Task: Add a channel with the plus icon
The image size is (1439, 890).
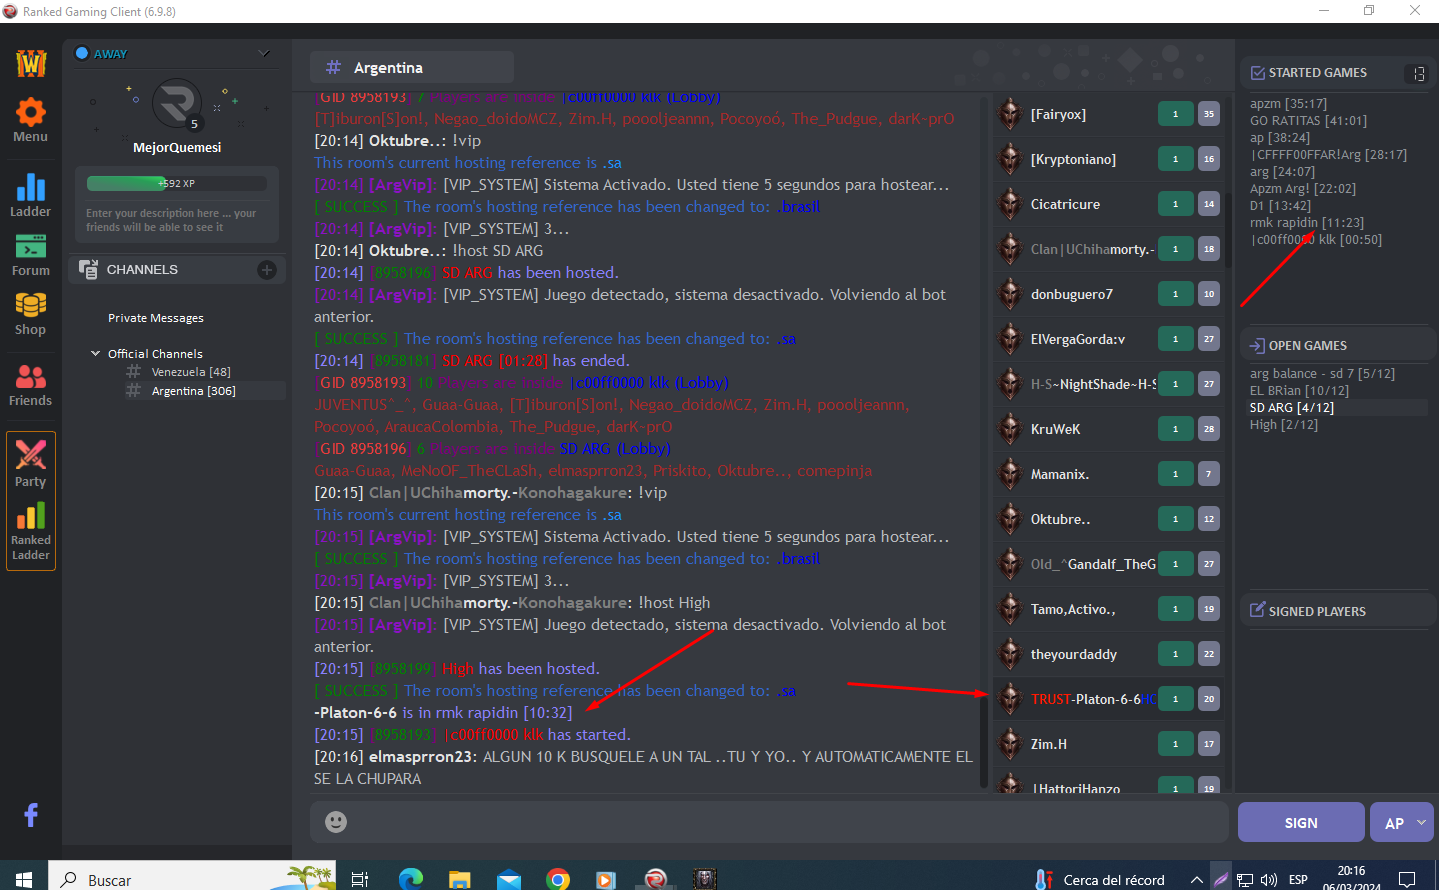Action: click(x=266, y=270)
